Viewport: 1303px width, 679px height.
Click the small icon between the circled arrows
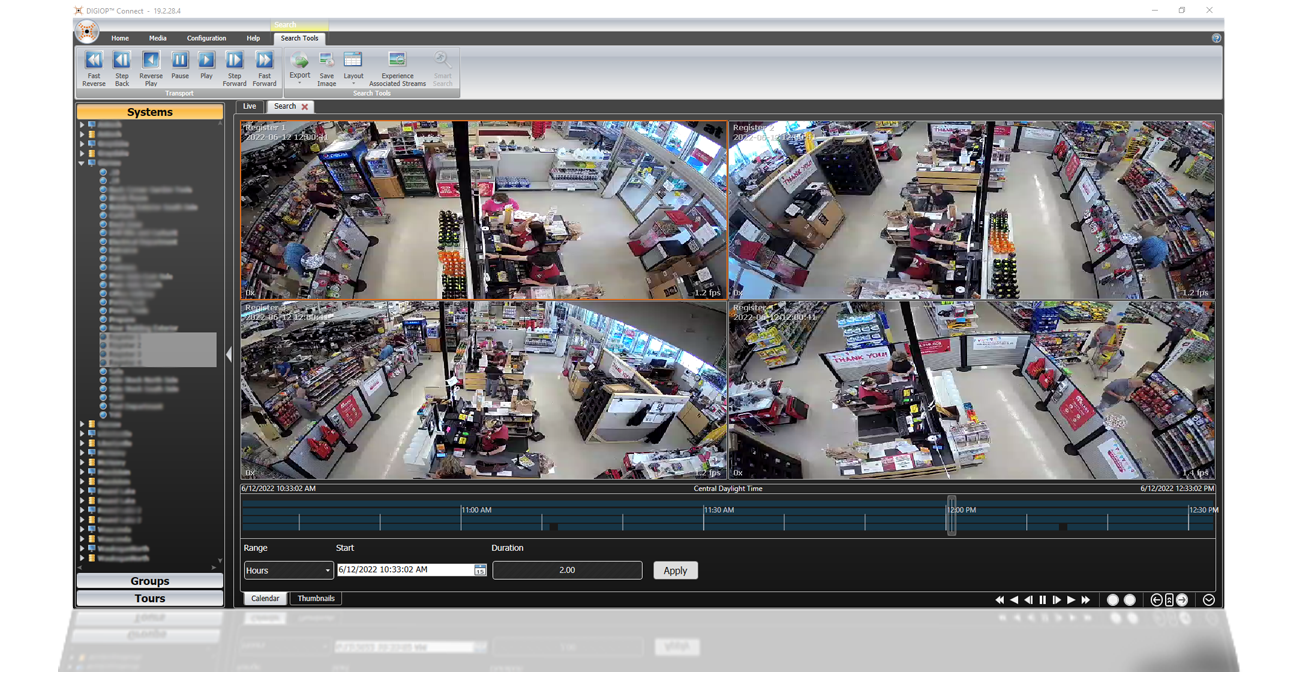coord(1169,600)
